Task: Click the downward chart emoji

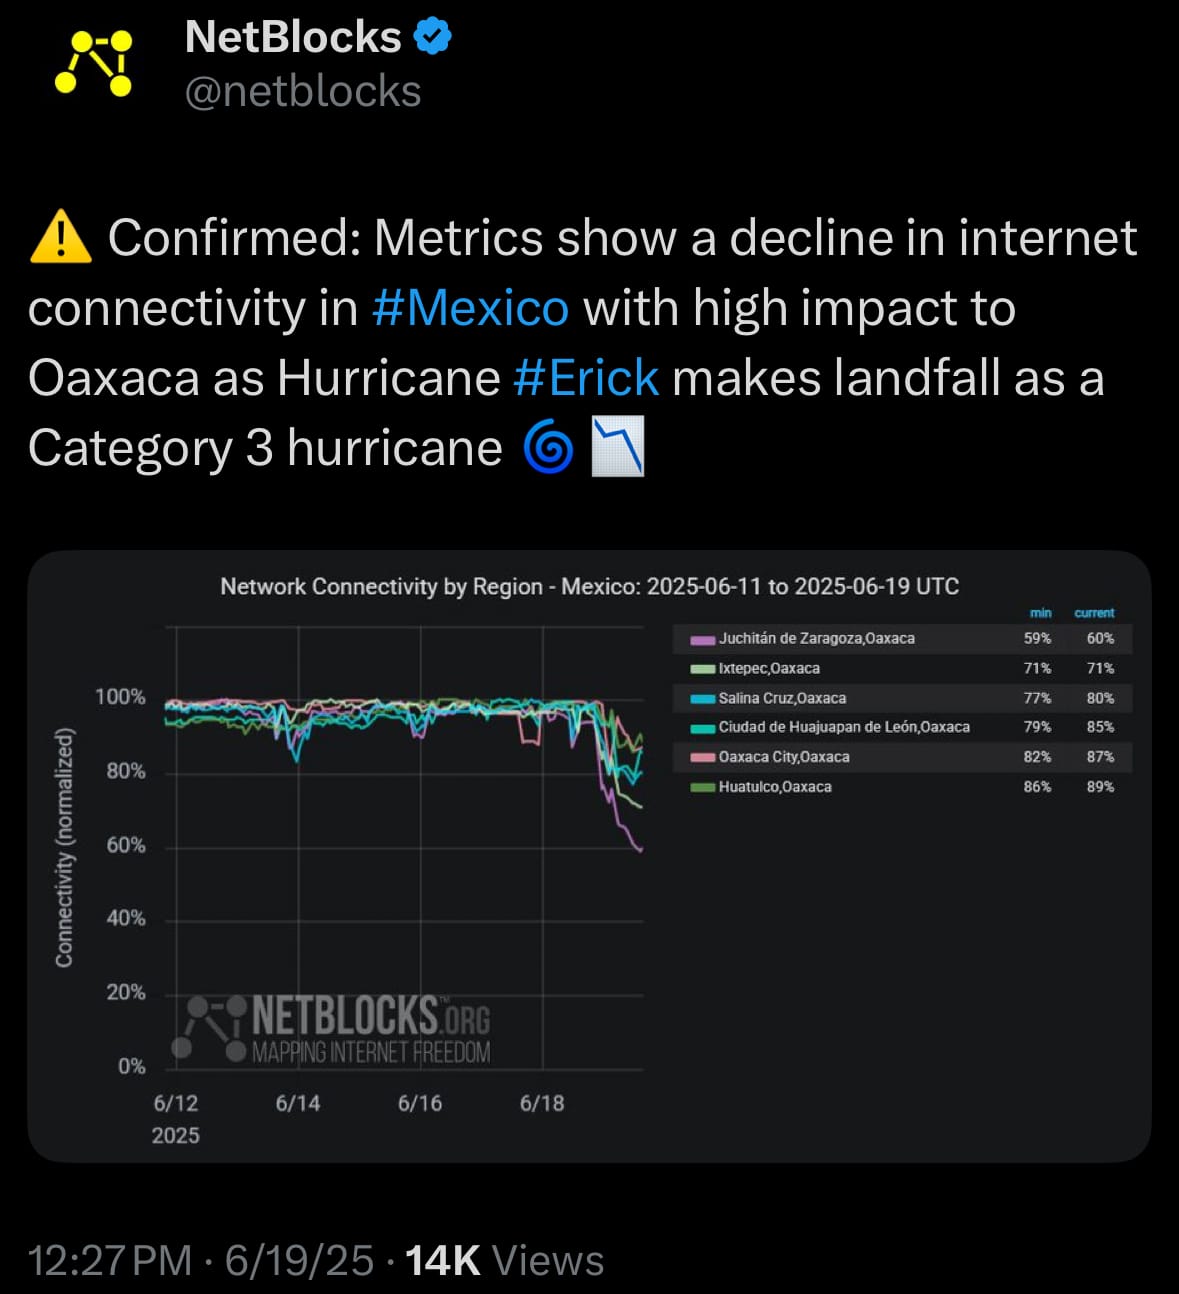Action: coord(618,447)
